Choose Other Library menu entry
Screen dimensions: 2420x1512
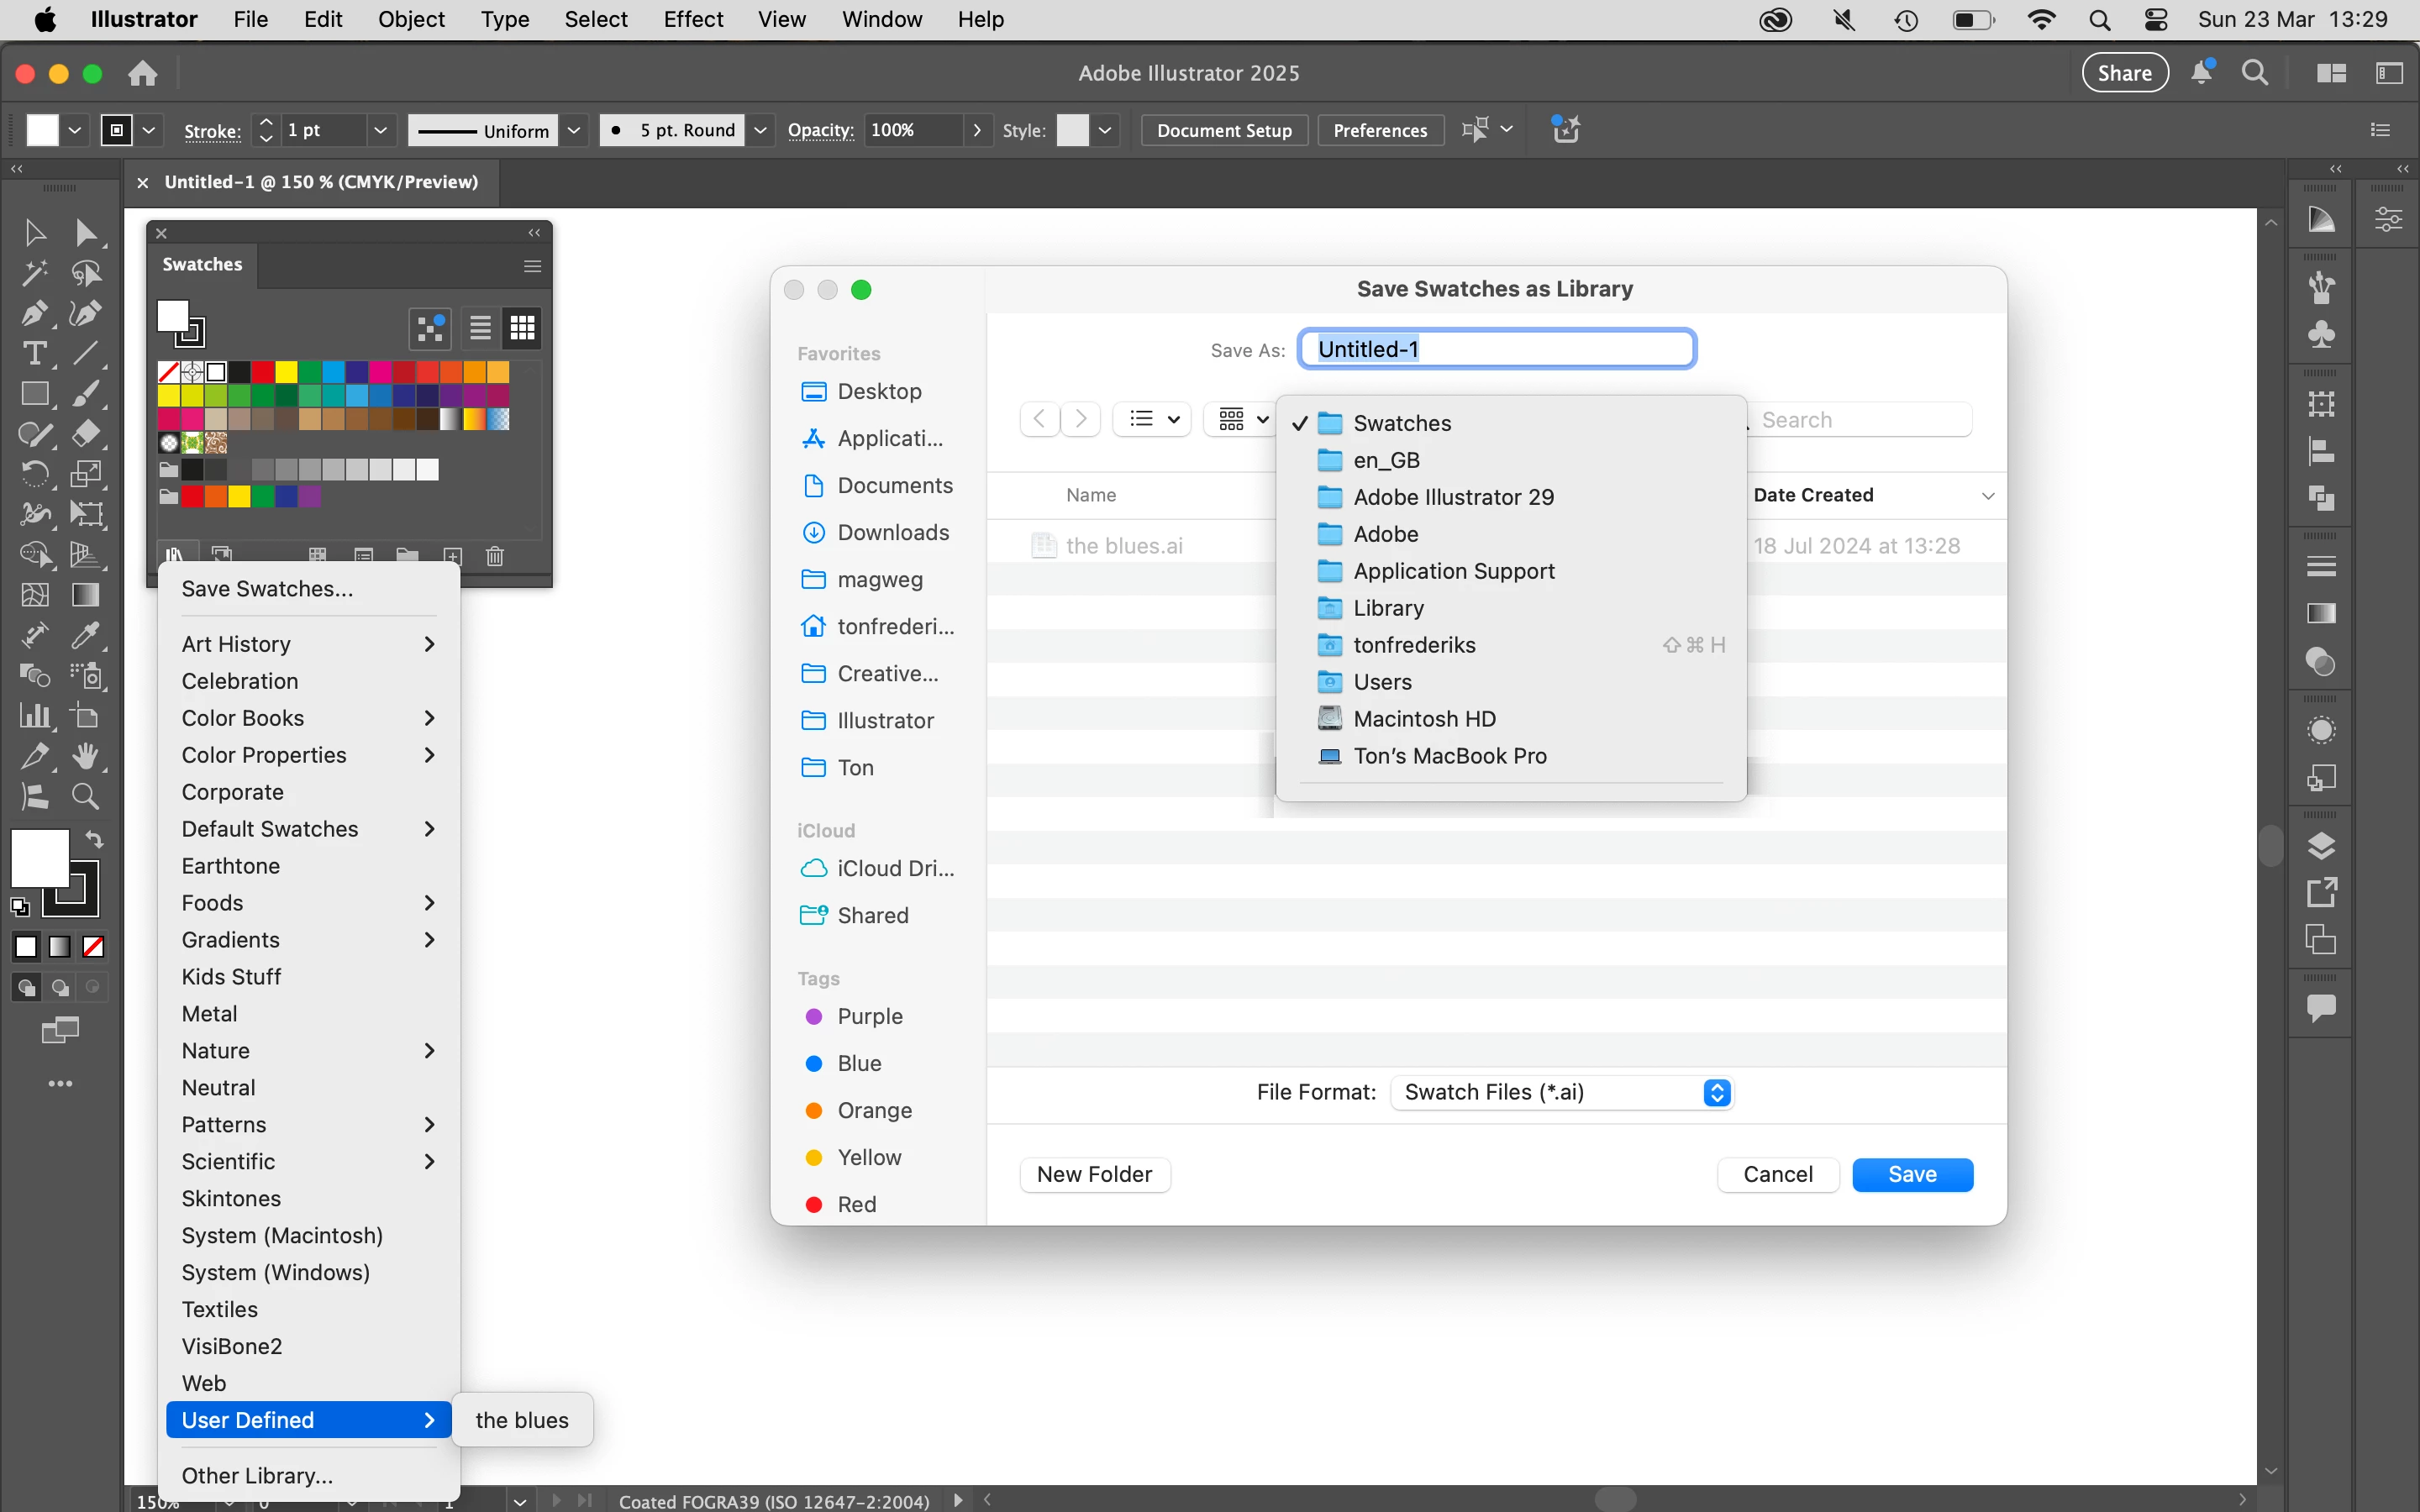pos(257,1476)
